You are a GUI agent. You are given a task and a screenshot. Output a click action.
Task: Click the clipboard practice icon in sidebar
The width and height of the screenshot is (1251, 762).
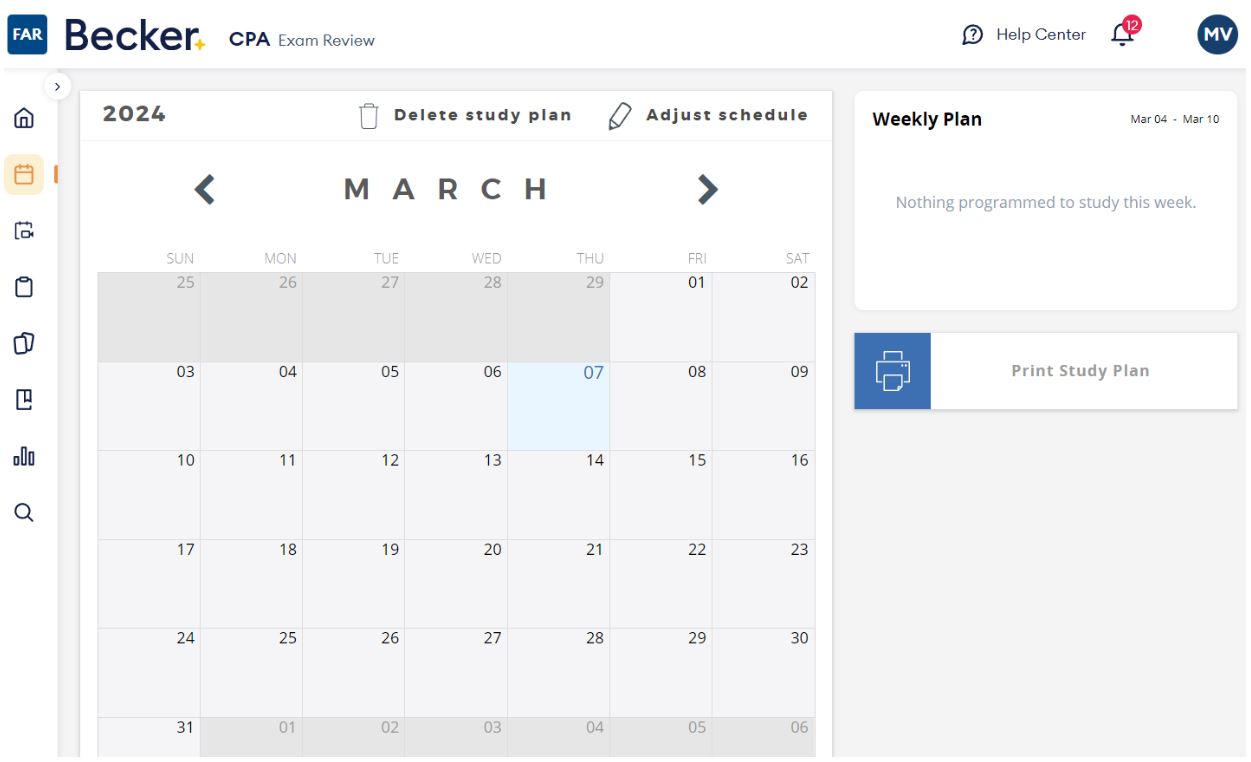point(24,286)
